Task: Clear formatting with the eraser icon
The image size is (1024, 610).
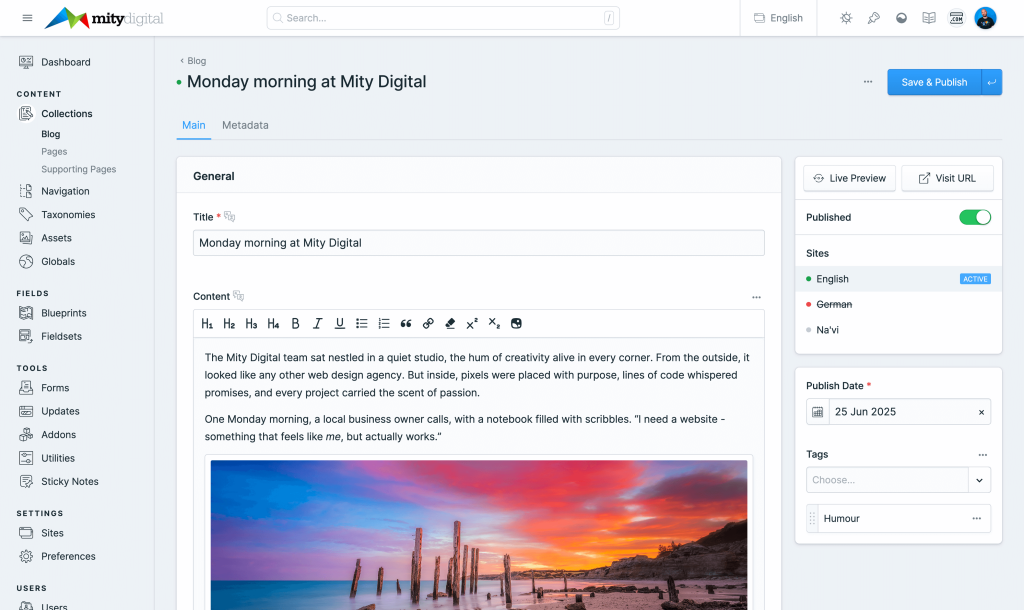Action: [450, 323]
